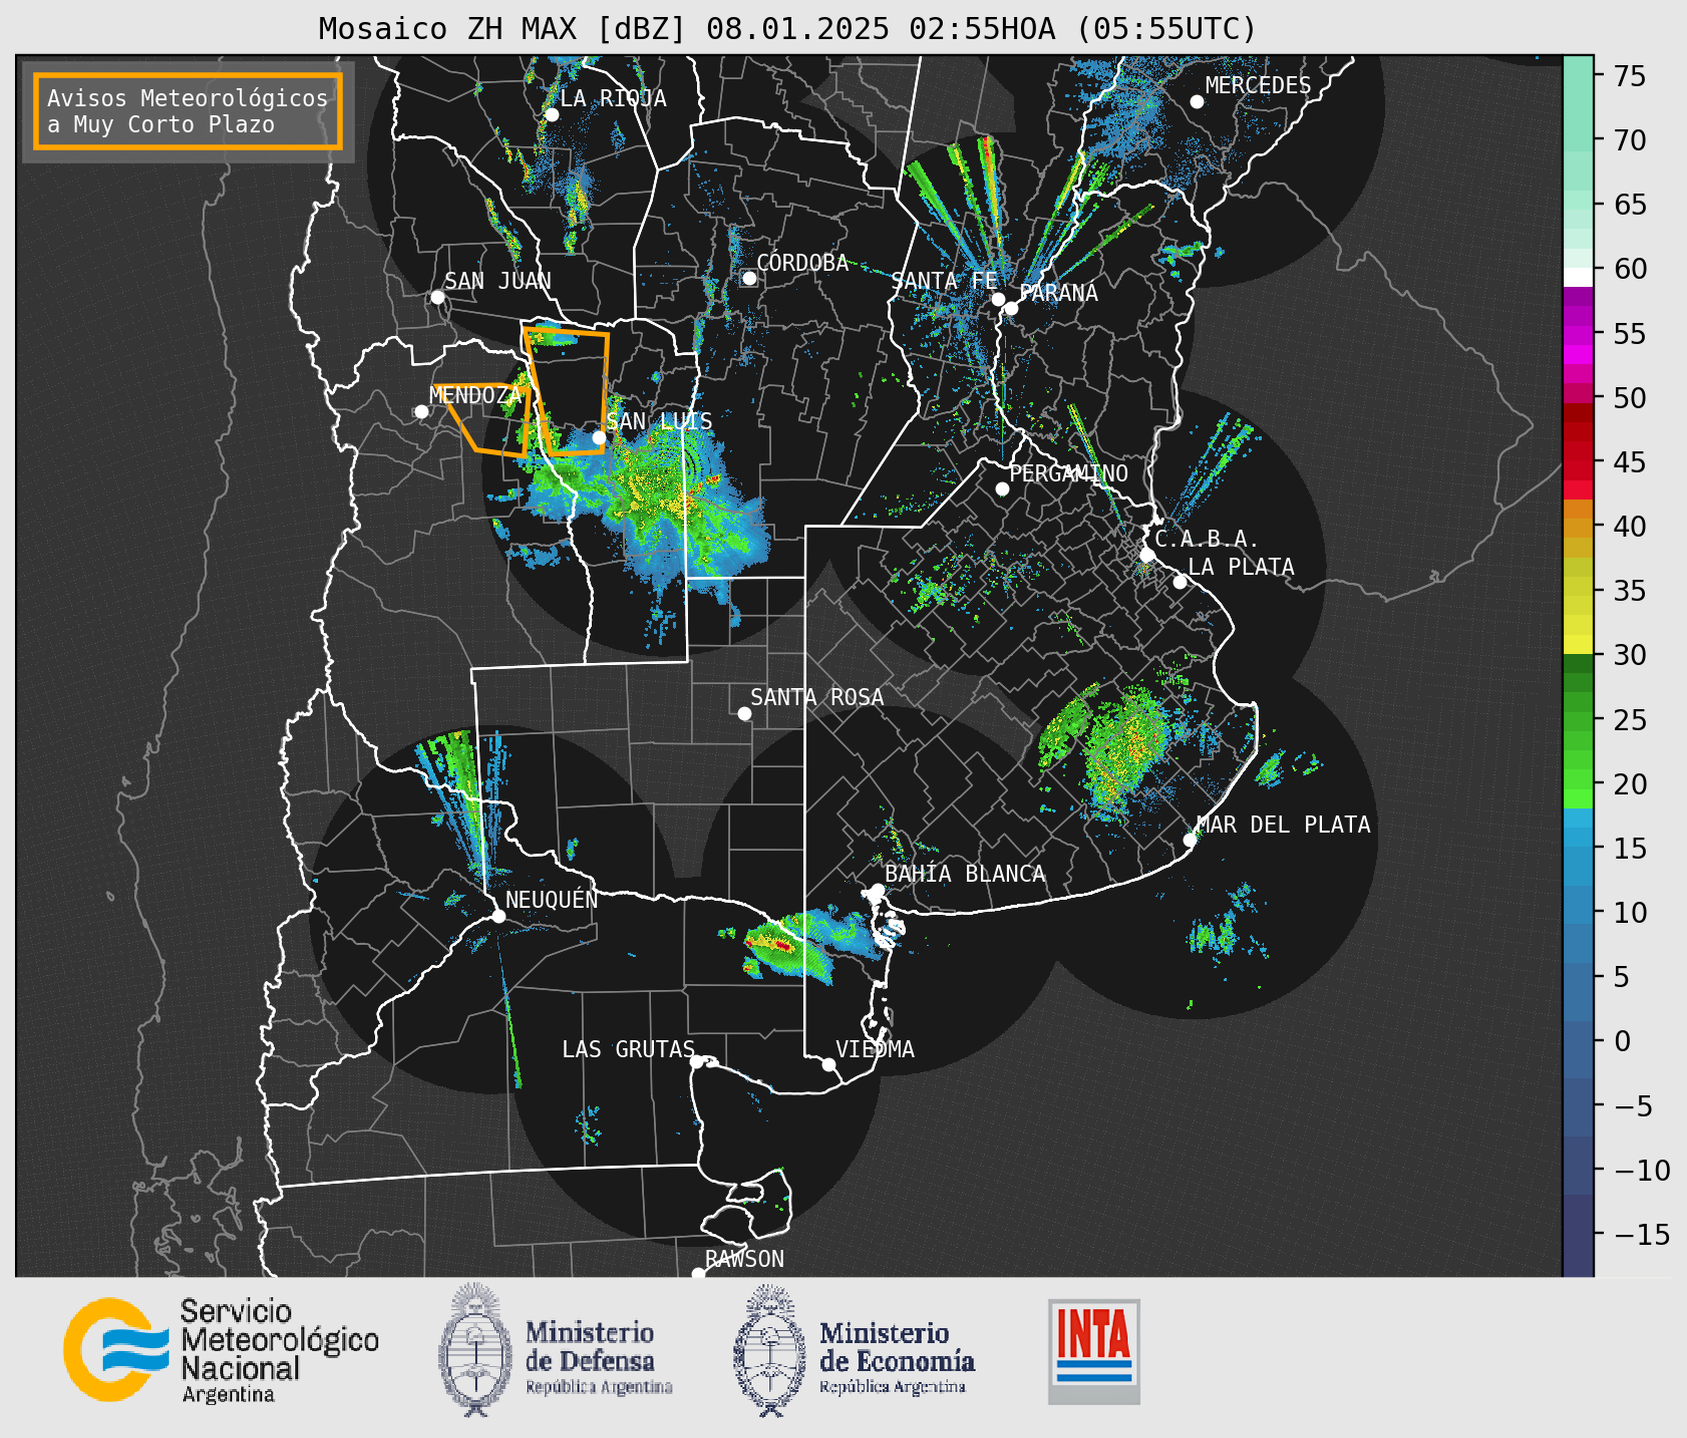
Task: Click the SANTA ROSA city marker dot
Action: [x=744, y=713]
